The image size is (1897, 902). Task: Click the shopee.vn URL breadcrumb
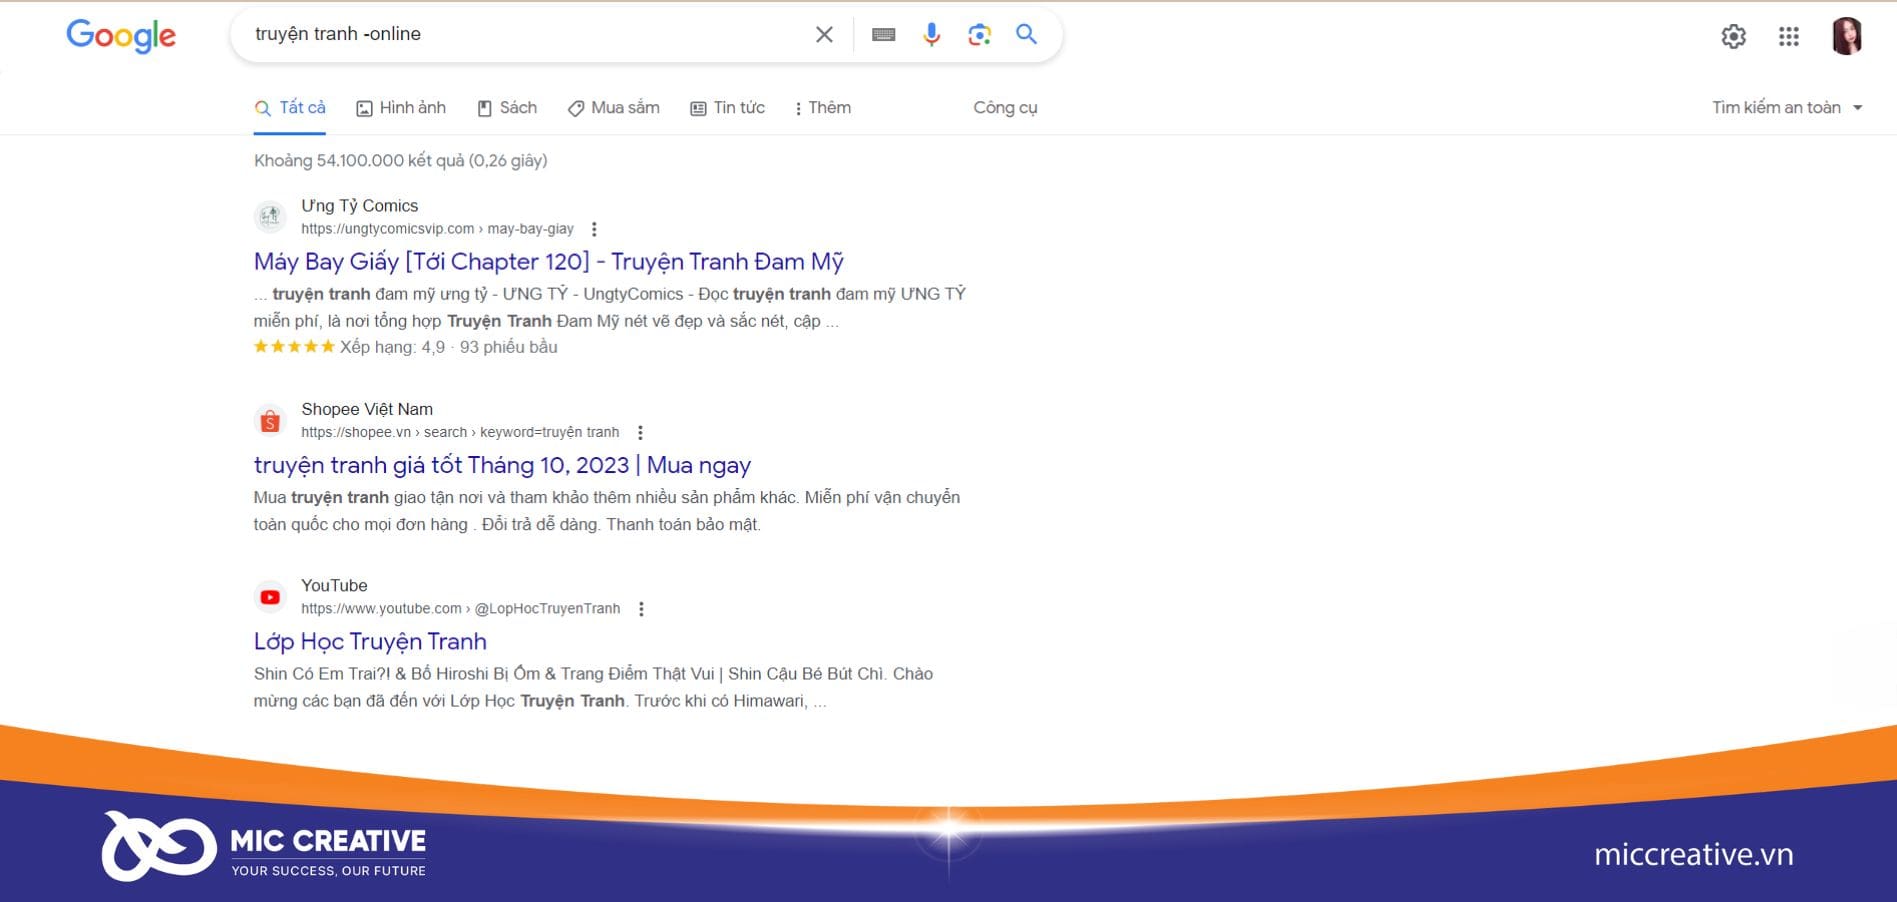click(460, 433)
